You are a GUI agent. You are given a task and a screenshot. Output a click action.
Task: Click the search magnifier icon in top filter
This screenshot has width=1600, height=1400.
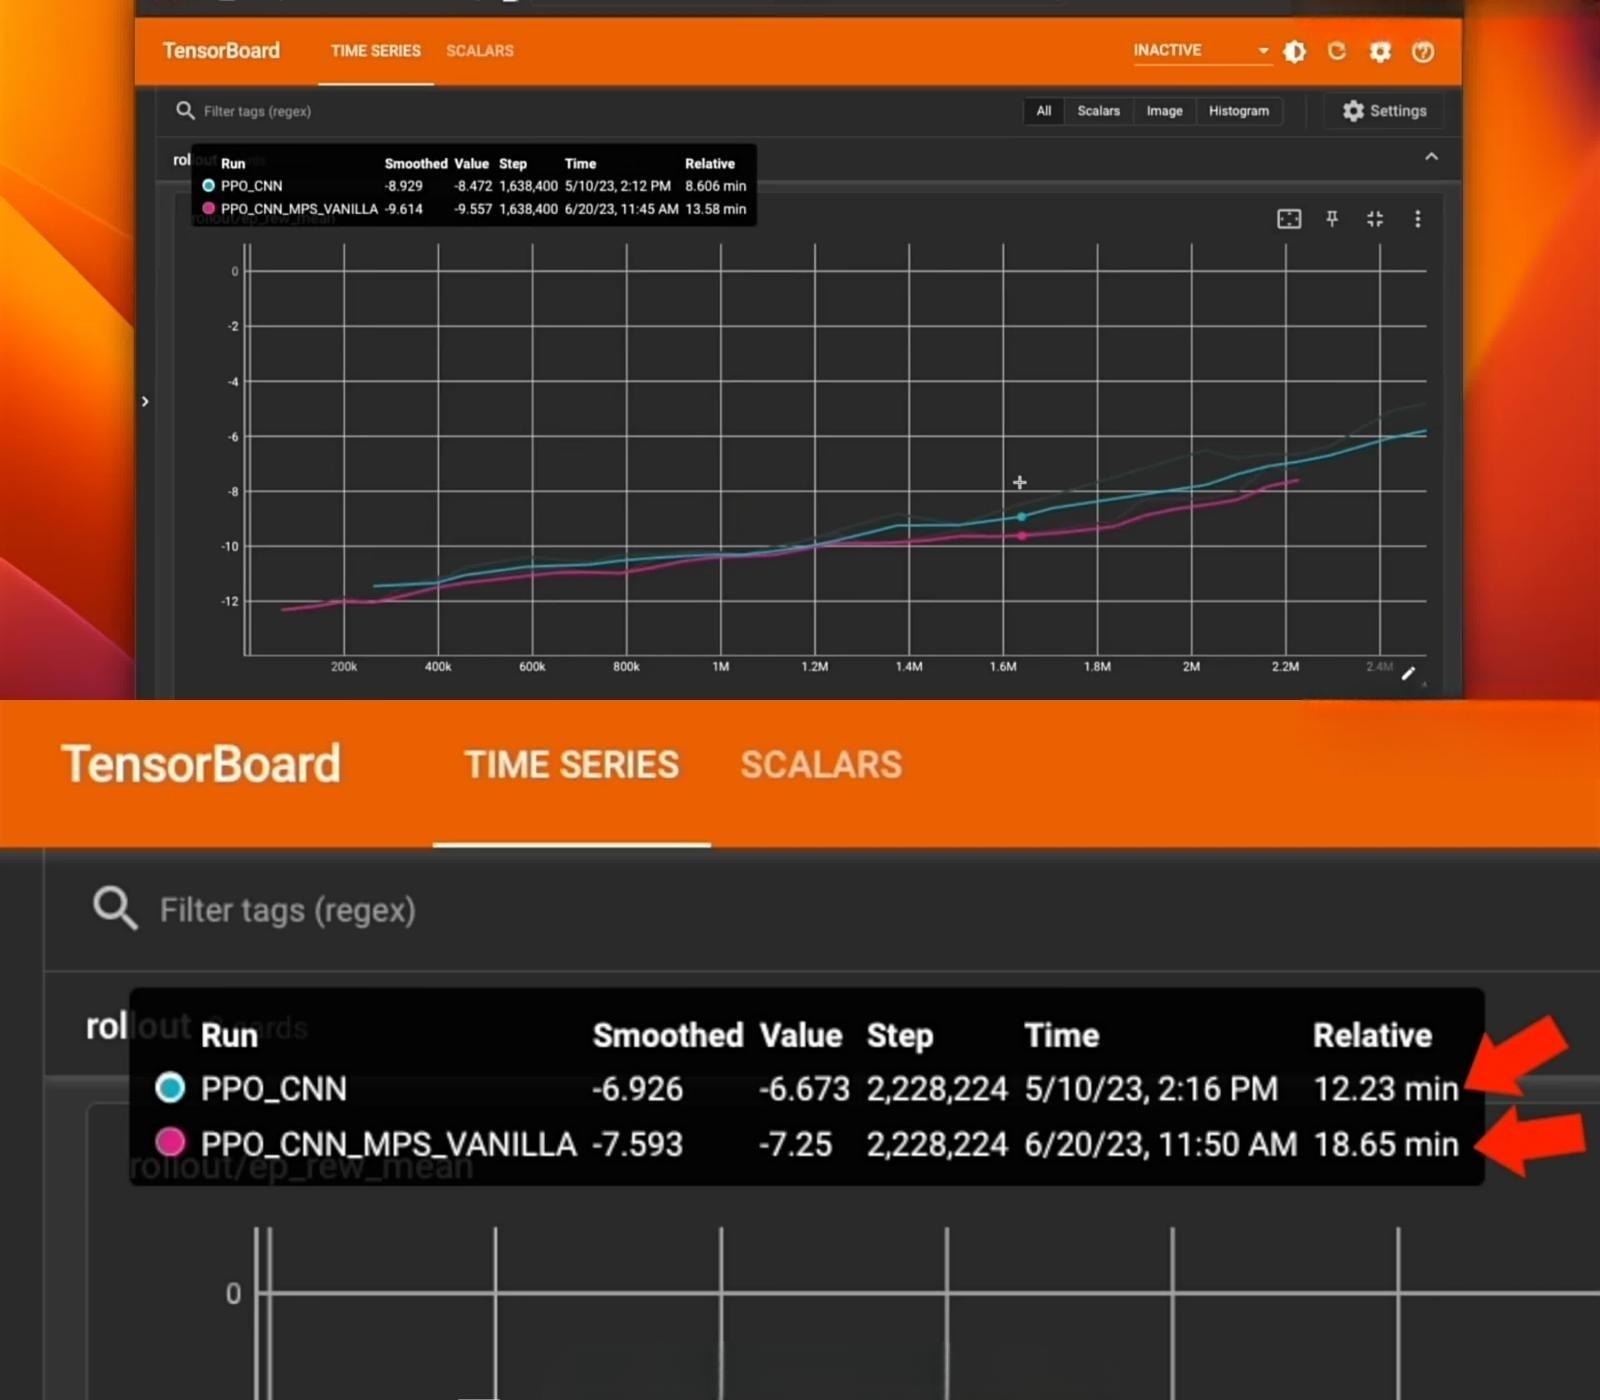[x=185, y=110]
